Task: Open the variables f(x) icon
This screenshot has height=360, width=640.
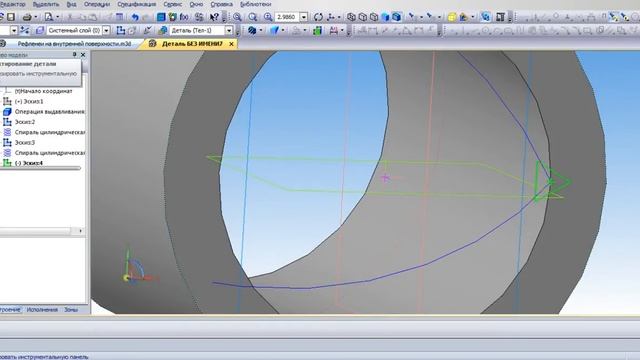Action: click(184, 17)
